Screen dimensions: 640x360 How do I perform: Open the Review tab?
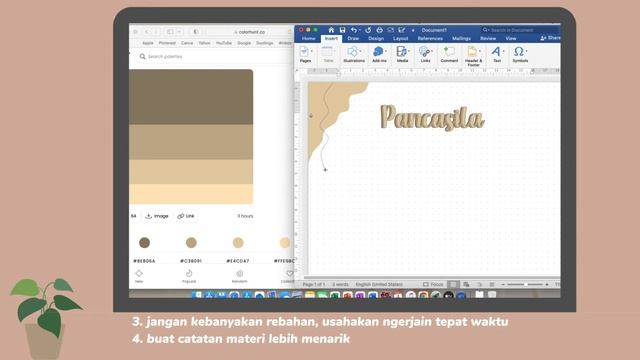pos(488,38)
